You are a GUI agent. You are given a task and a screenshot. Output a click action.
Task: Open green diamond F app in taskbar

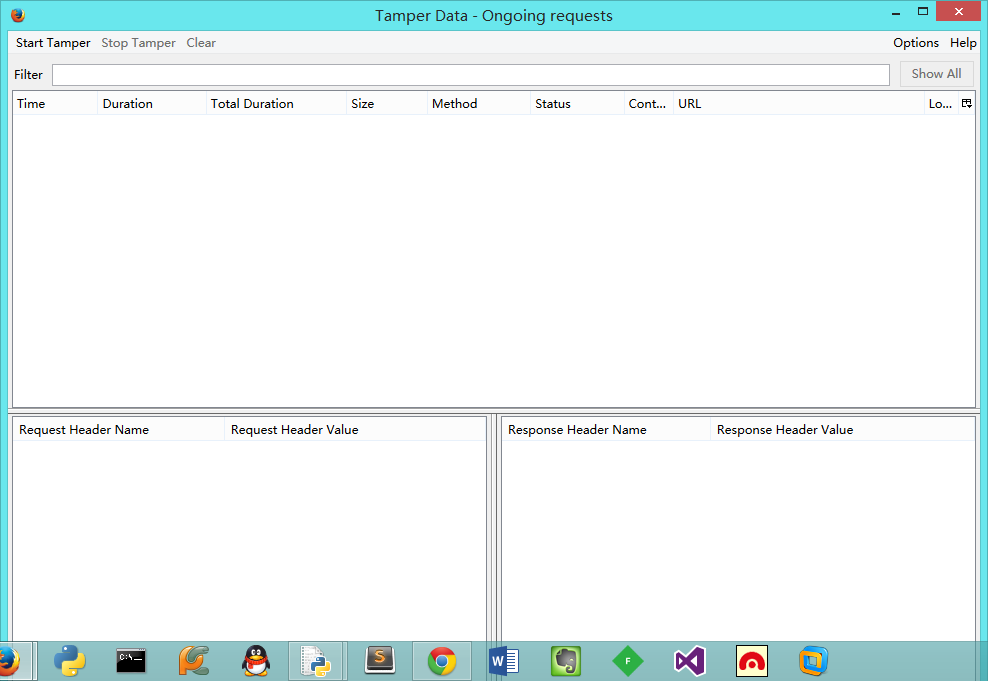pyautogui.click(x=628, y=661)
